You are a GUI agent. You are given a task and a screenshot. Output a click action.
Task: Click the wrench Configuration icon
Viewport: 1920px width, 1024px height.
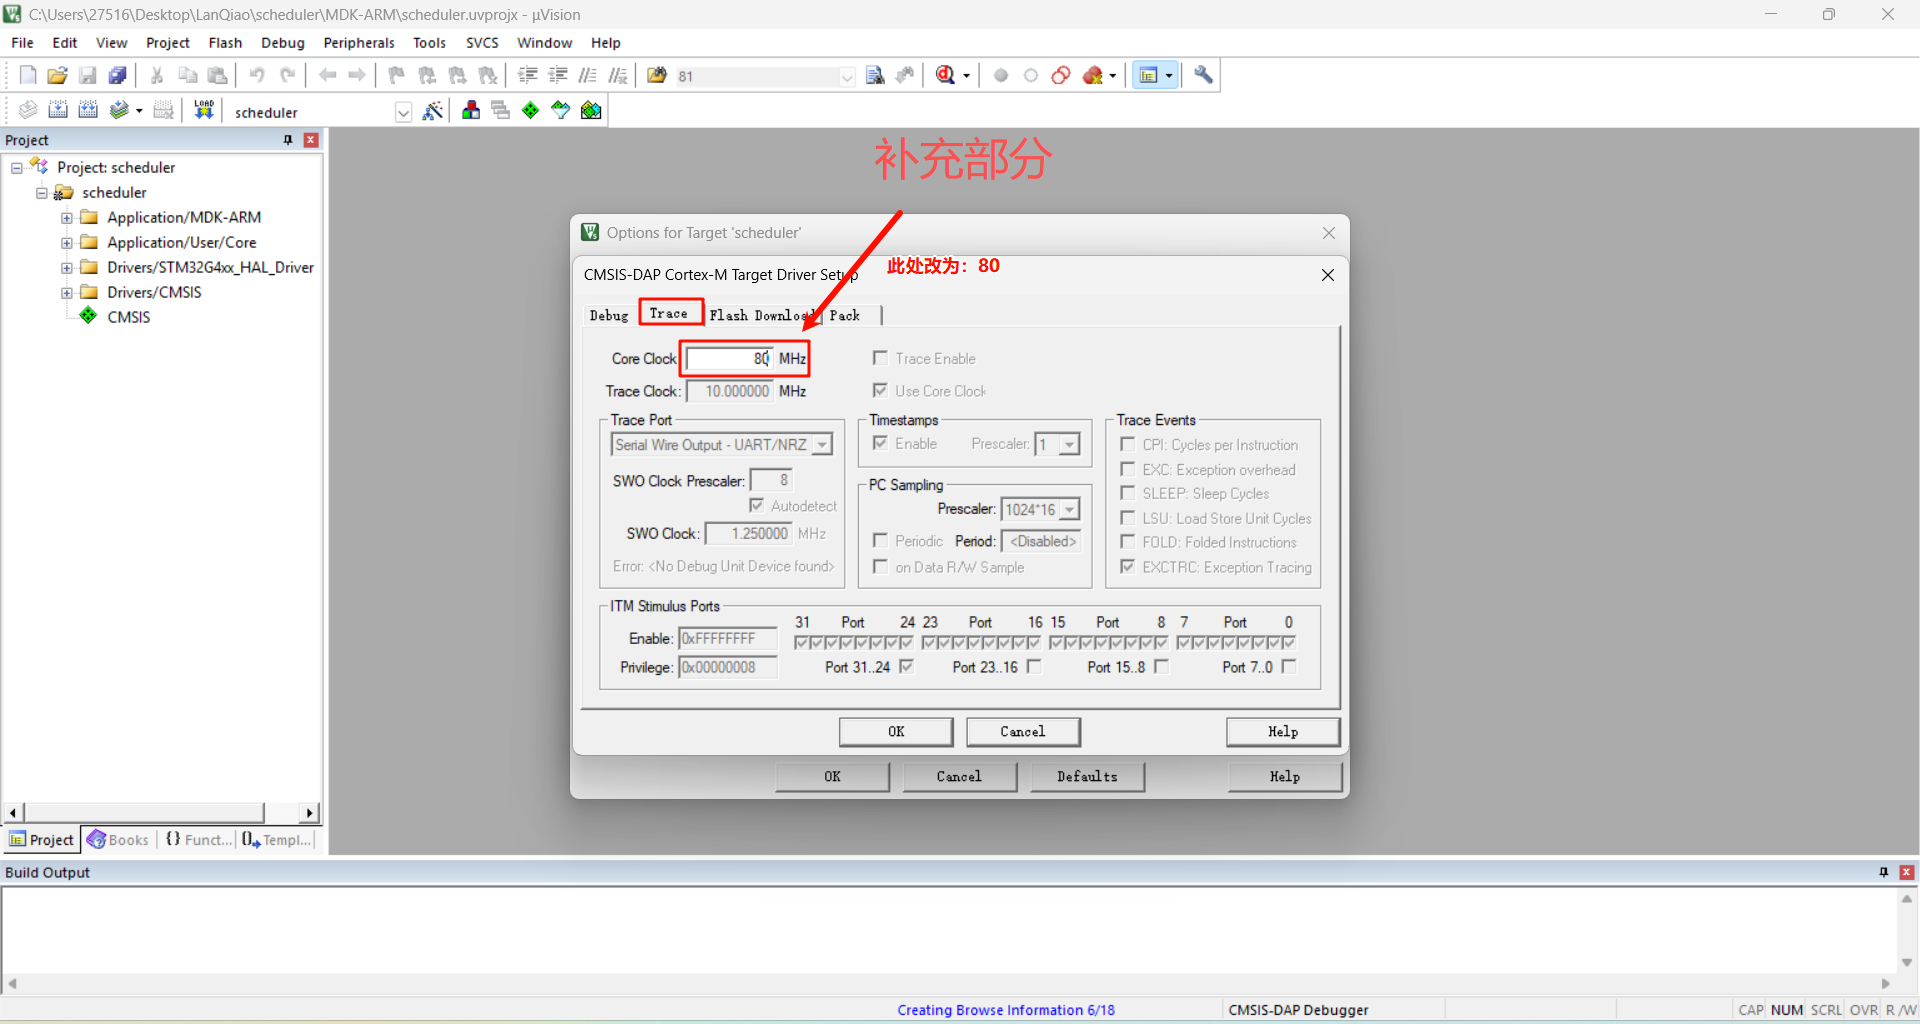tap(1204, 75)
